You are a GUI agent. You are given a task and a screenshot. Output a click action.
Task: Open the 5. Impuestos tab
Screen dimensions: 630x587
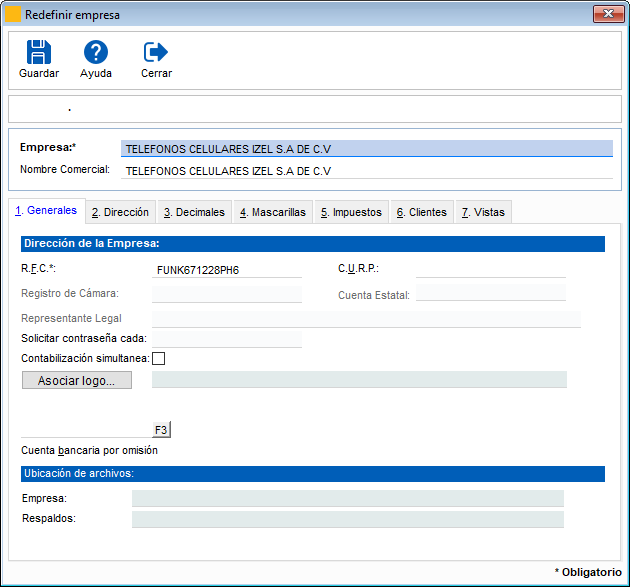click(352, 212)
